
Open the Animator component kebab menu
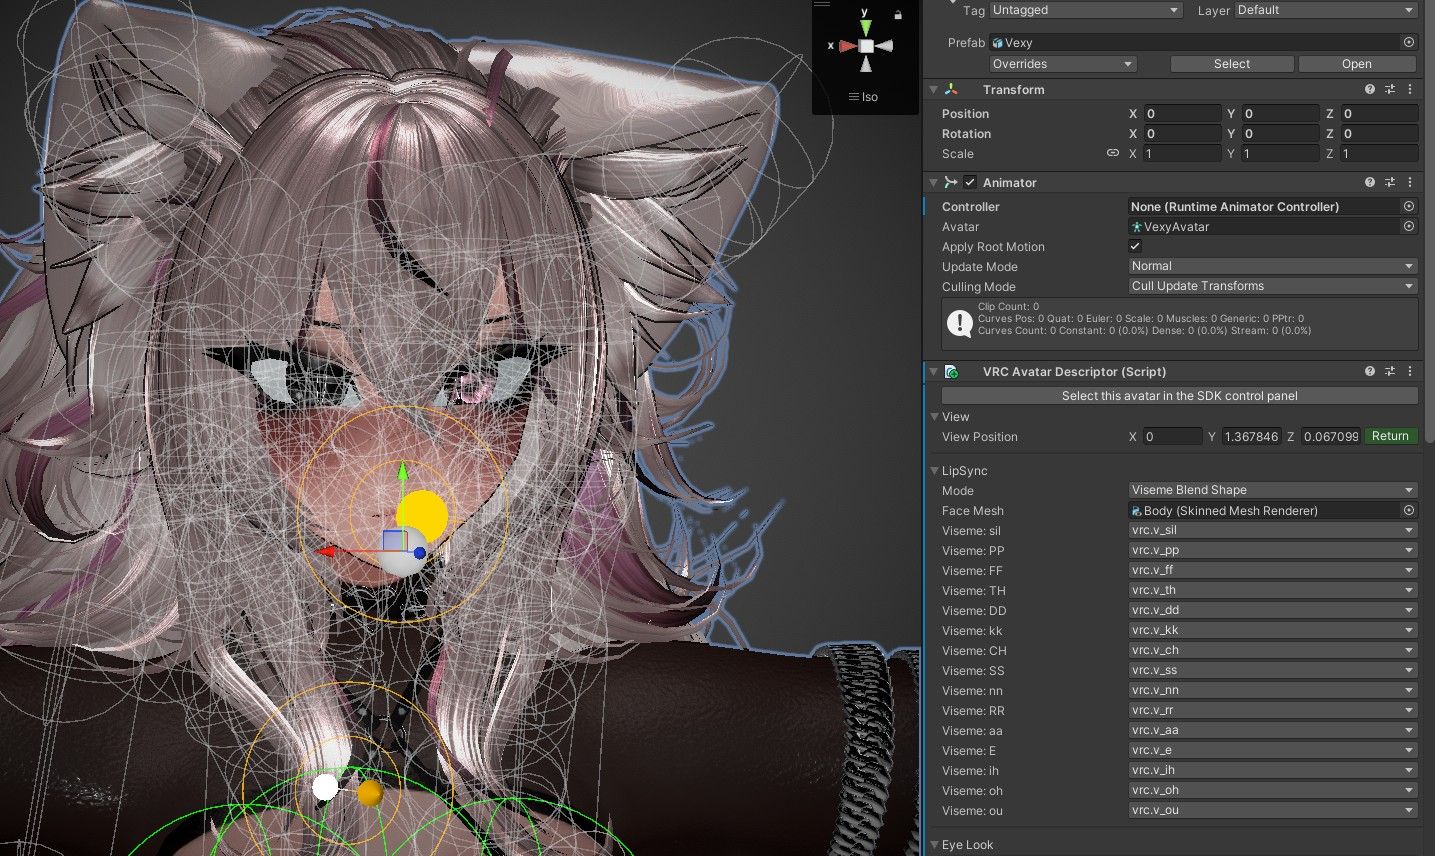[x=1410, y=182]
